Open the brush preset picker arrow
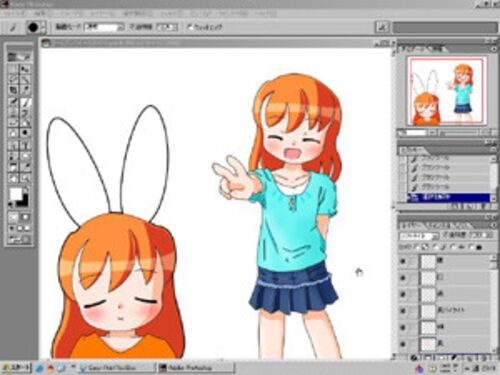The image size is (500, 375). click(43, 27)
